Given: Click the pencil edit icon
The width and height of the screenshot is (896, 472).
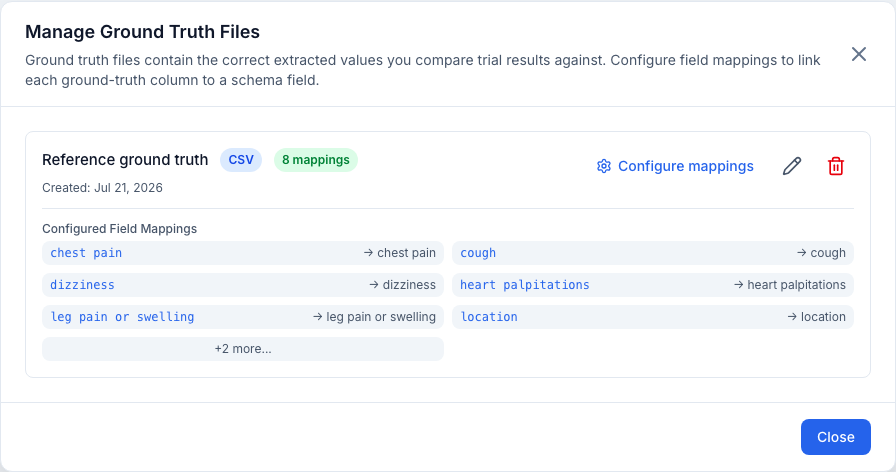Looking at the screenshot, I should point(791,166).
